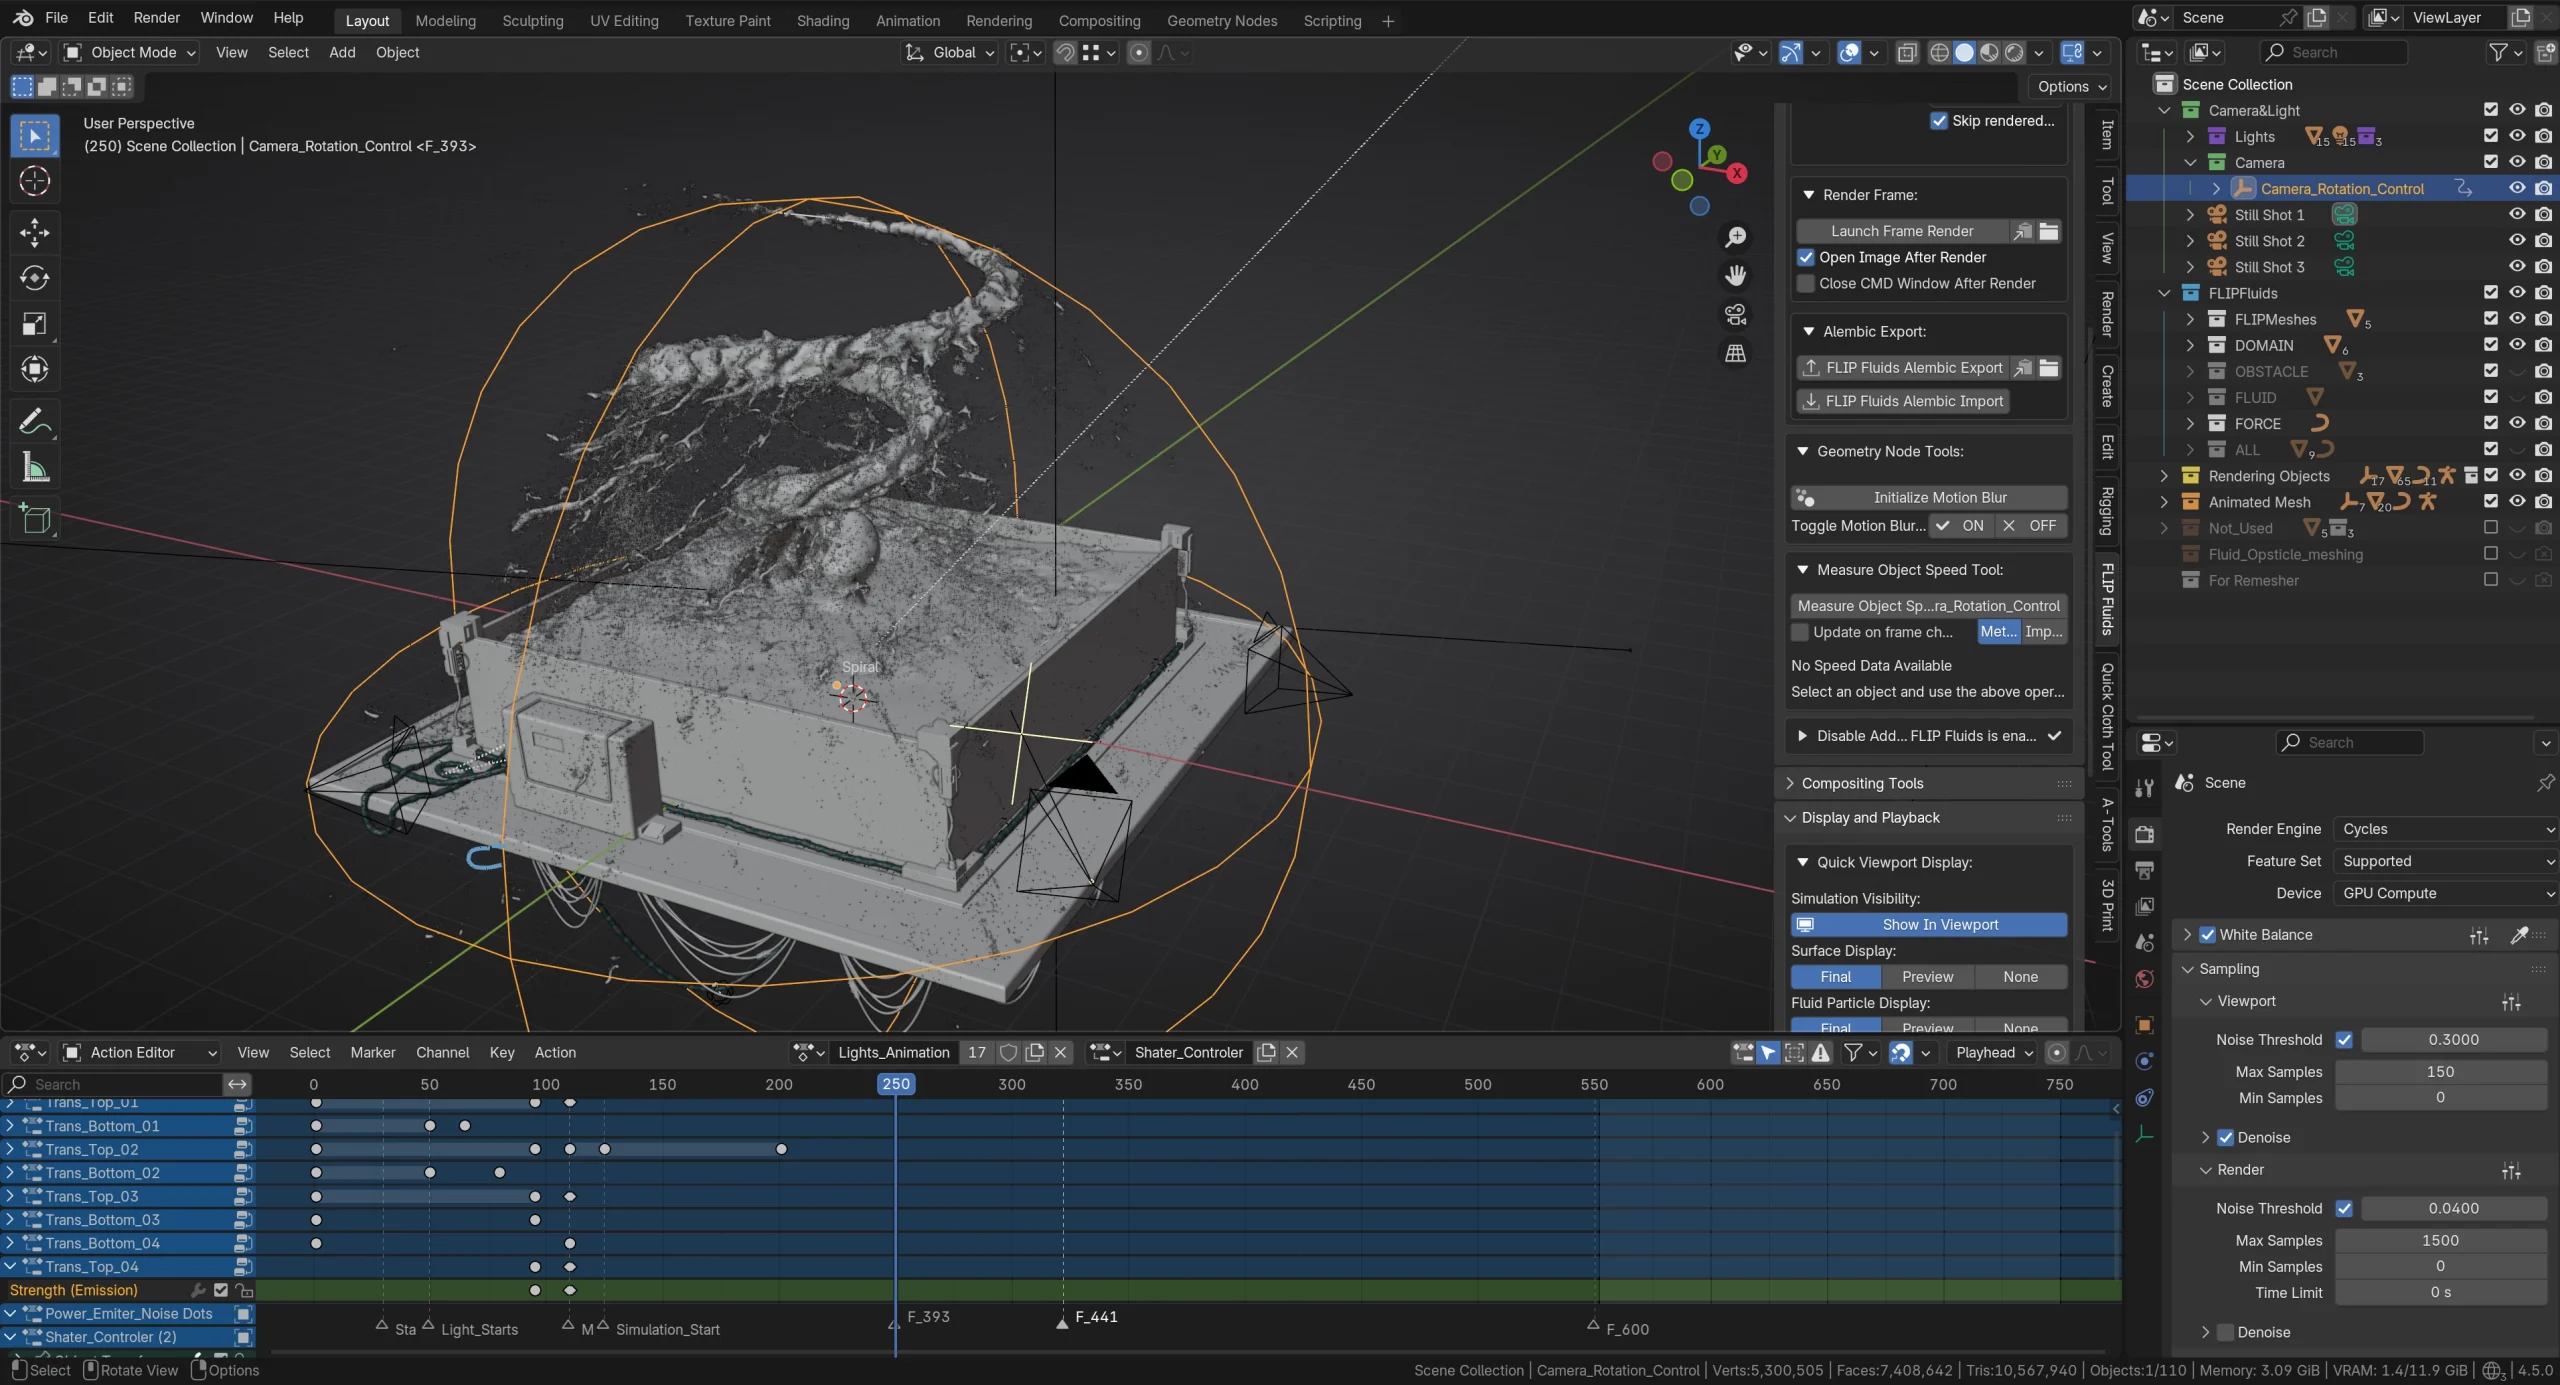2560x1385 pixels.
Task: Enable Close CMD Window After Render
Action: click(1806, 284)
